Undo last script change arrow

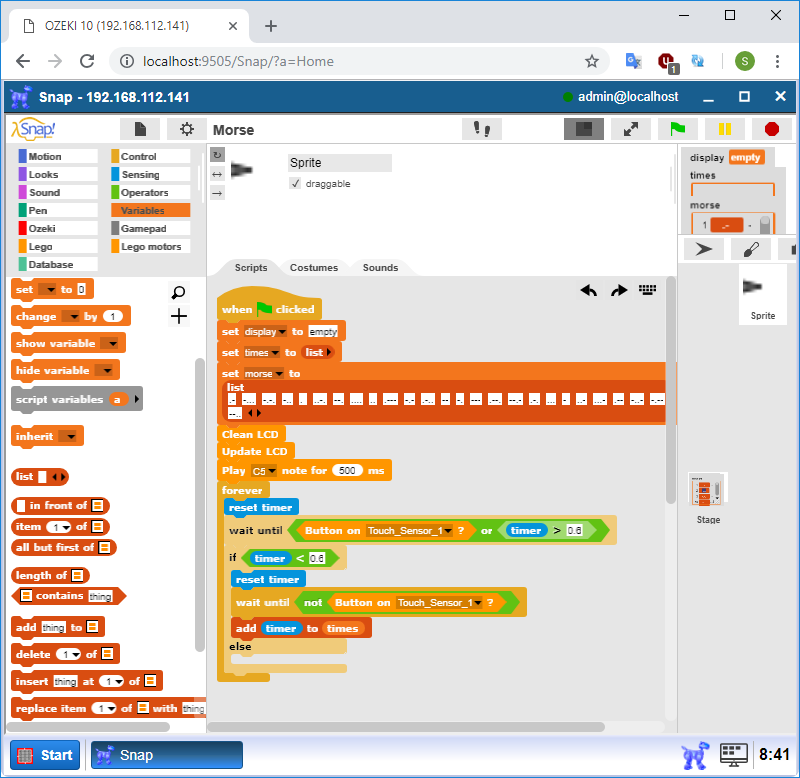tap(588, 290)
